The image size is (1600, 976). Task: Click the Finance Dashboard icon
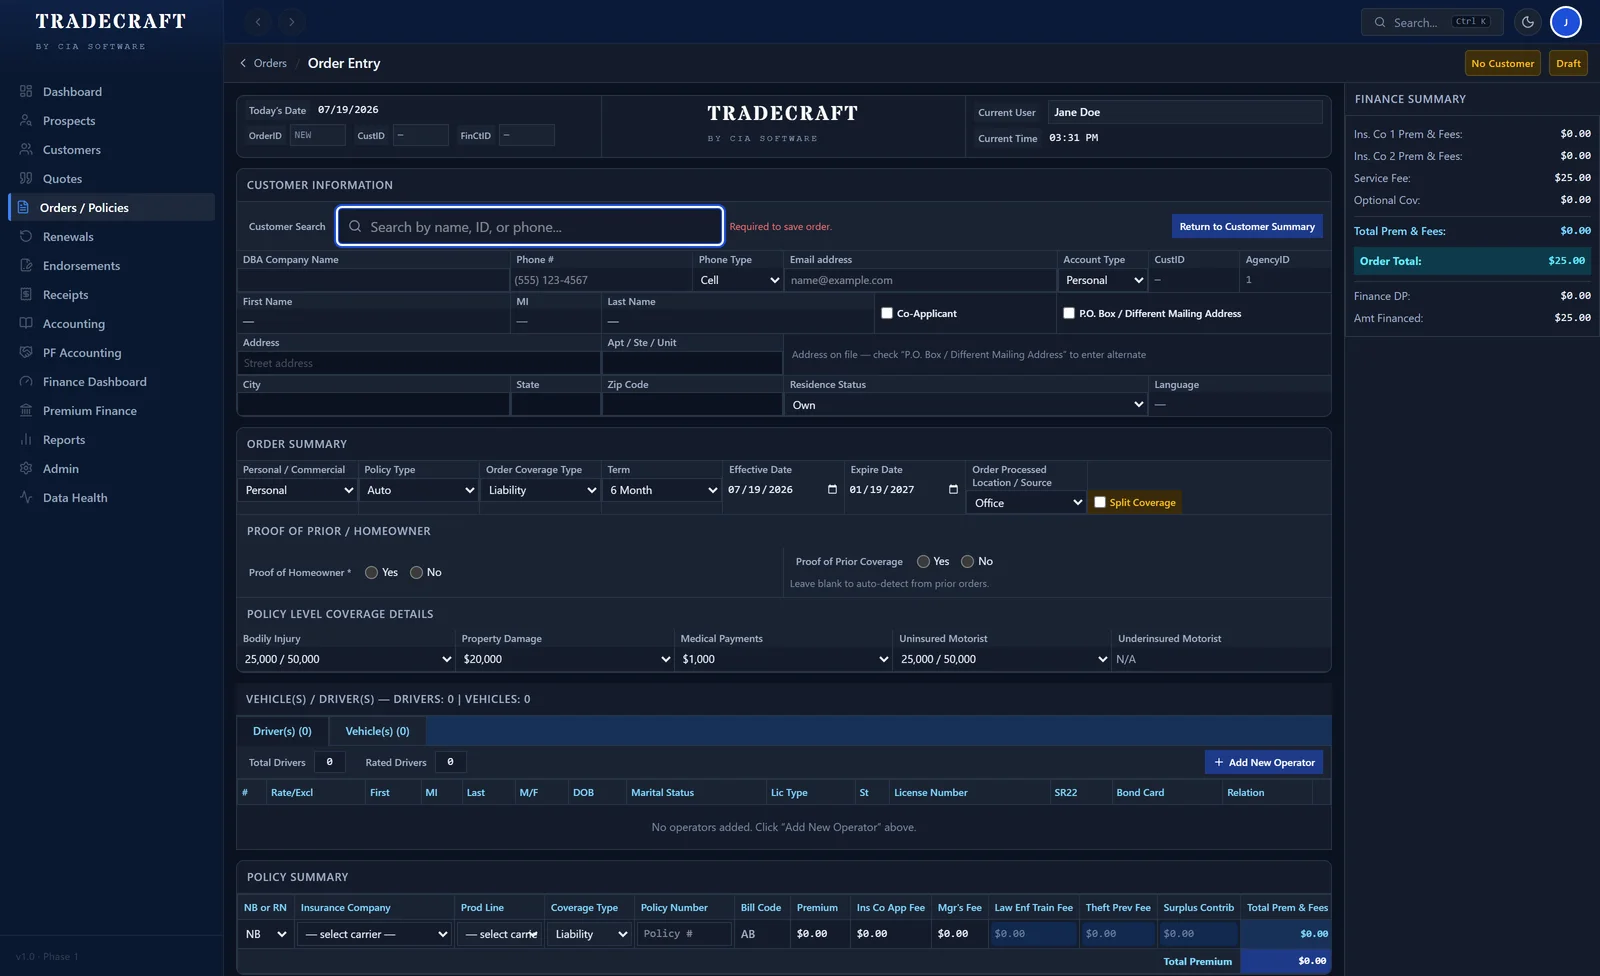26,381
